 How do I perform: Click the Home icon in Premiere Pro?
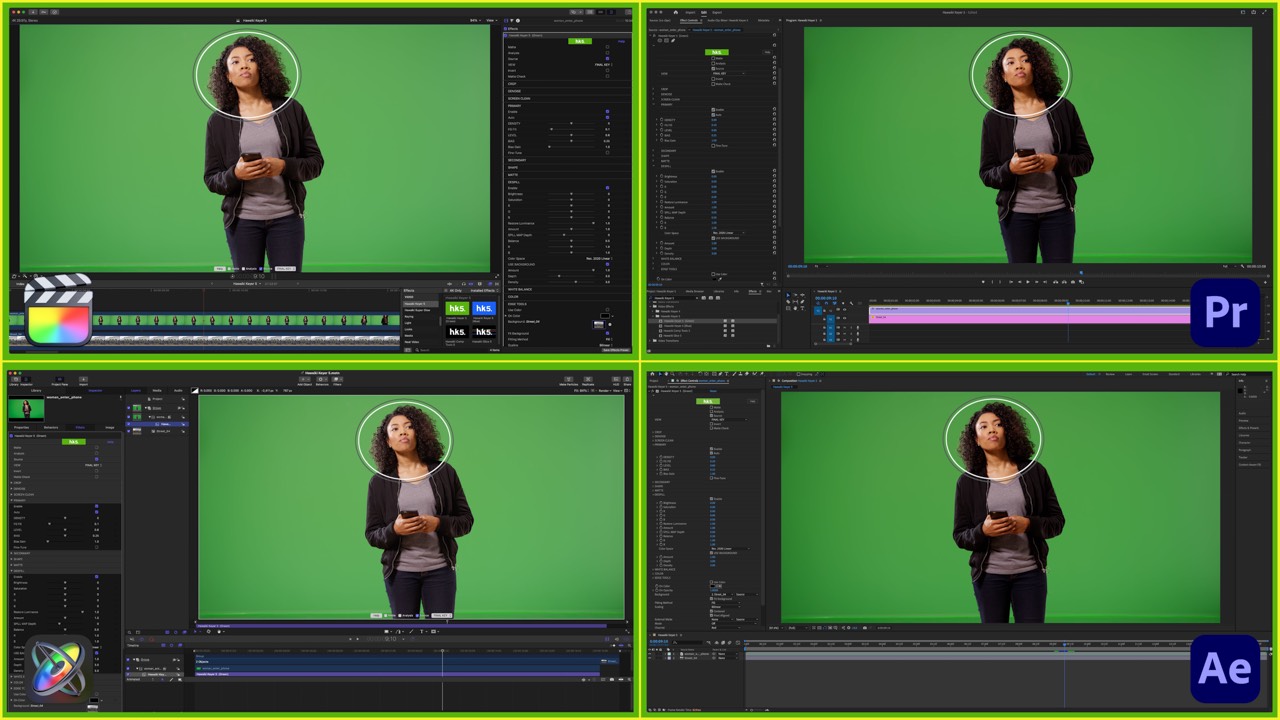(x=676, y=12)
